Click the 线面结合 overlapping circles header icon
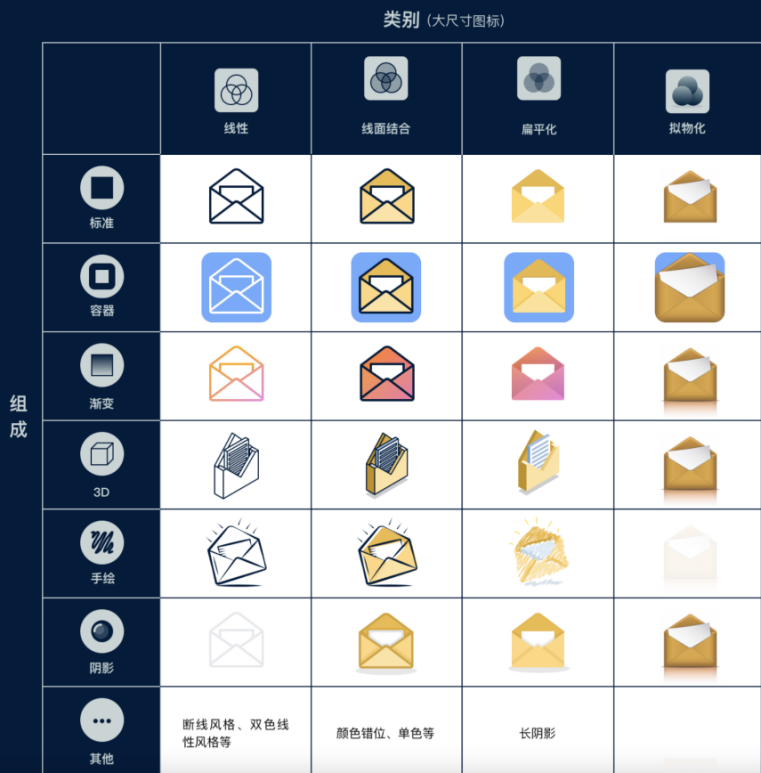 386,78
